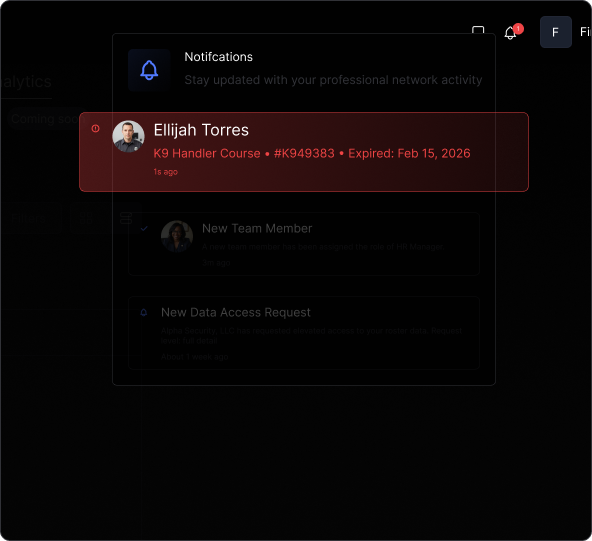This screenshot has width=592, height=541.
Task: Click bell icon beside New Data Access Request
Action: (x=143, y=313)
